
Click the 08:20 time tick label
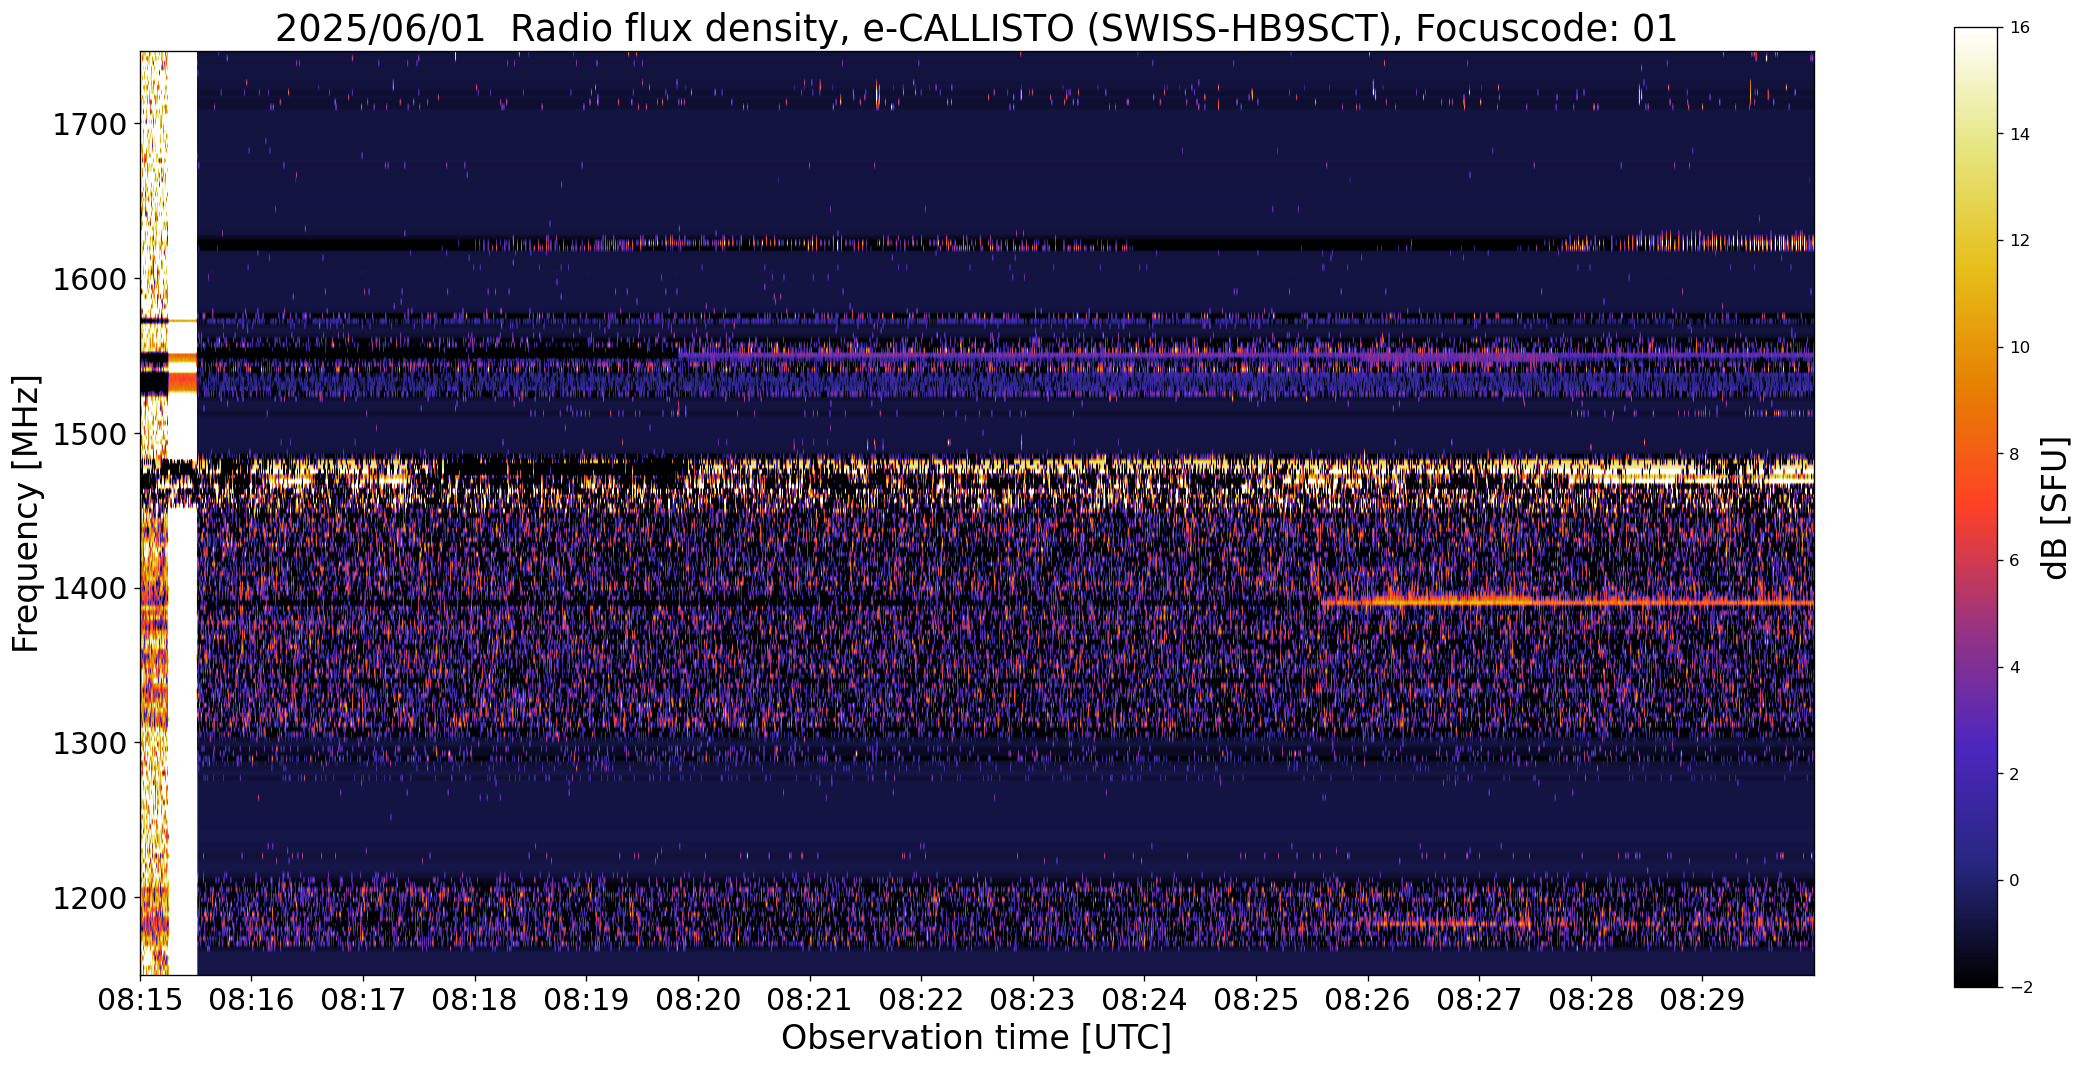click(x=698, y=1000)
